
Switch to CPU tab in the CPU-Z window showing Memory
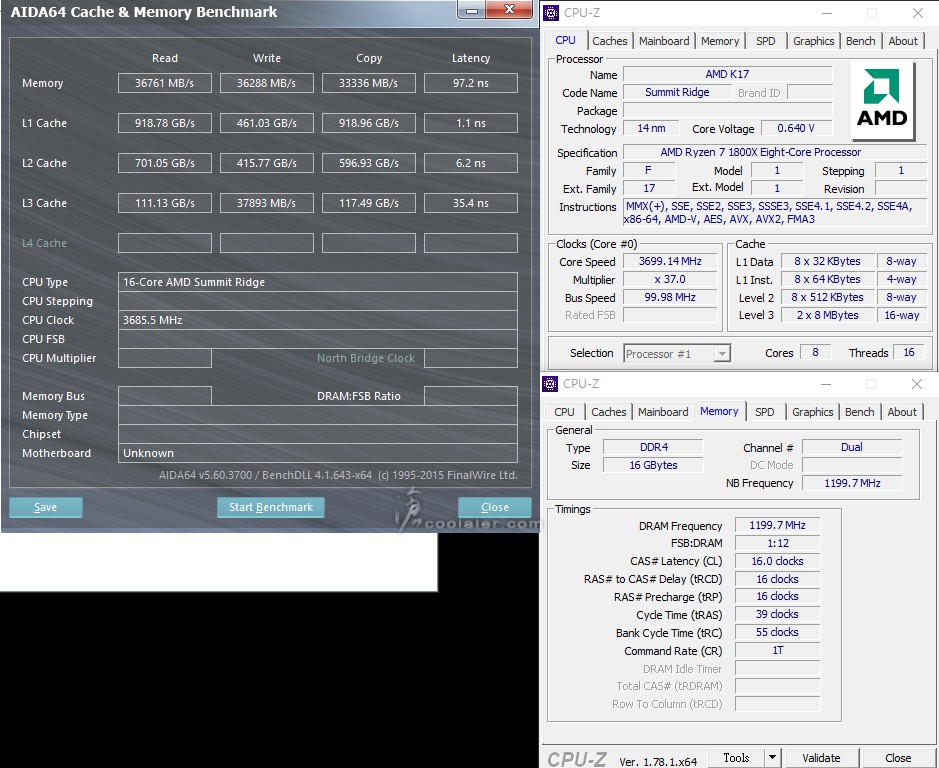point(564,412)
